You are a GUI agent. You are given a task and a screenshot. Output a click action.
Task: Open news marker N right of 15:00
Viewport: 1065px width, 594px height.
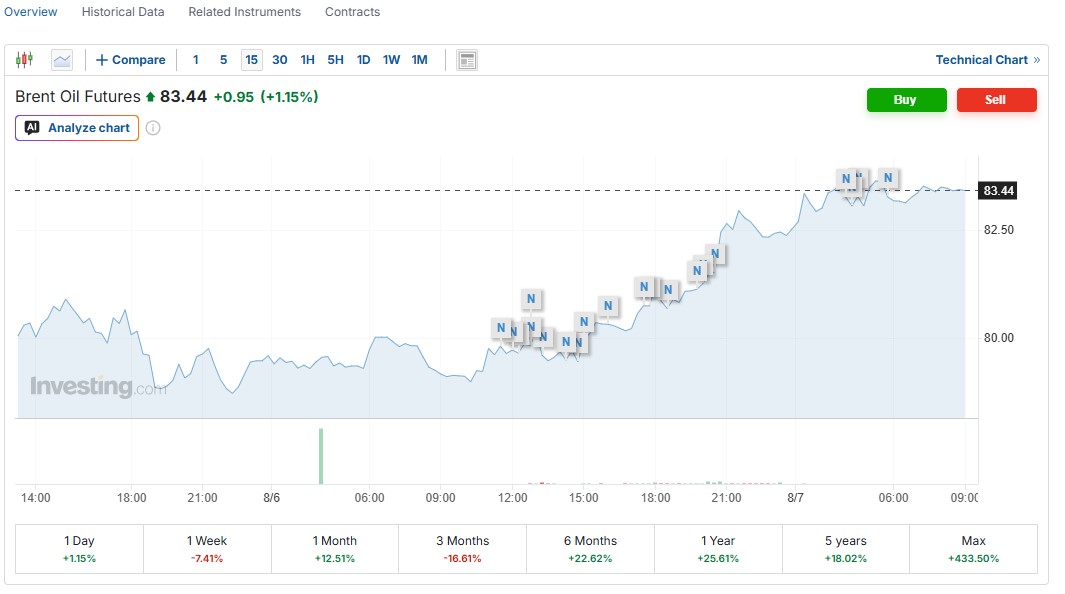[x=608, y=305]
